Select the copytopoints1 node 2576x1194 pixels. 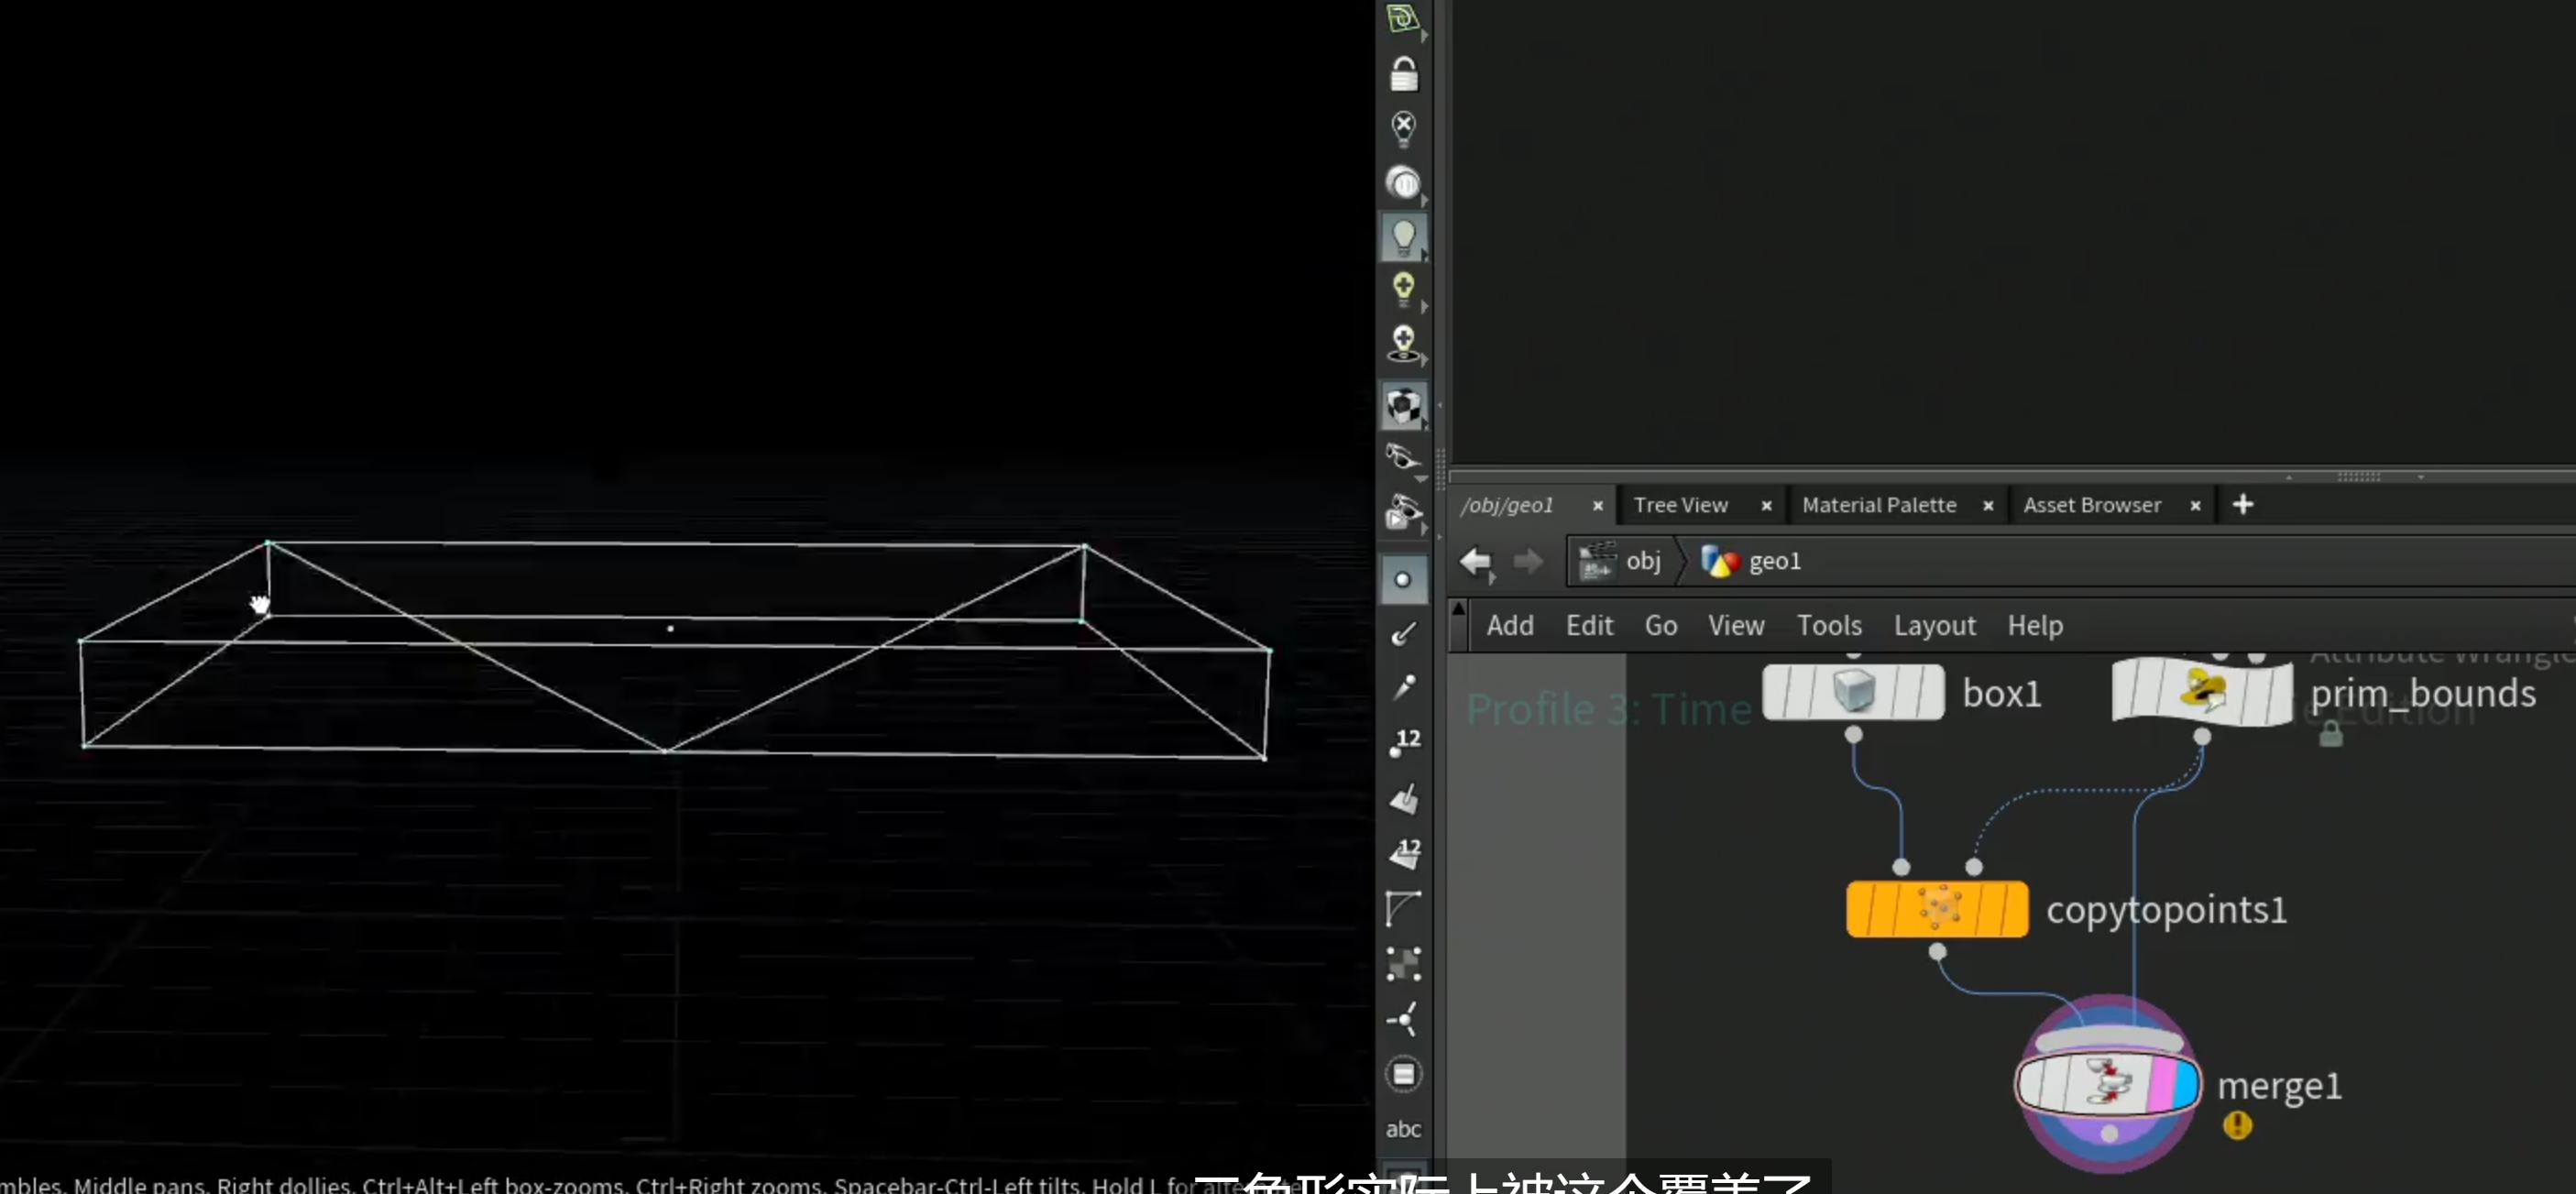(1937, 909)
